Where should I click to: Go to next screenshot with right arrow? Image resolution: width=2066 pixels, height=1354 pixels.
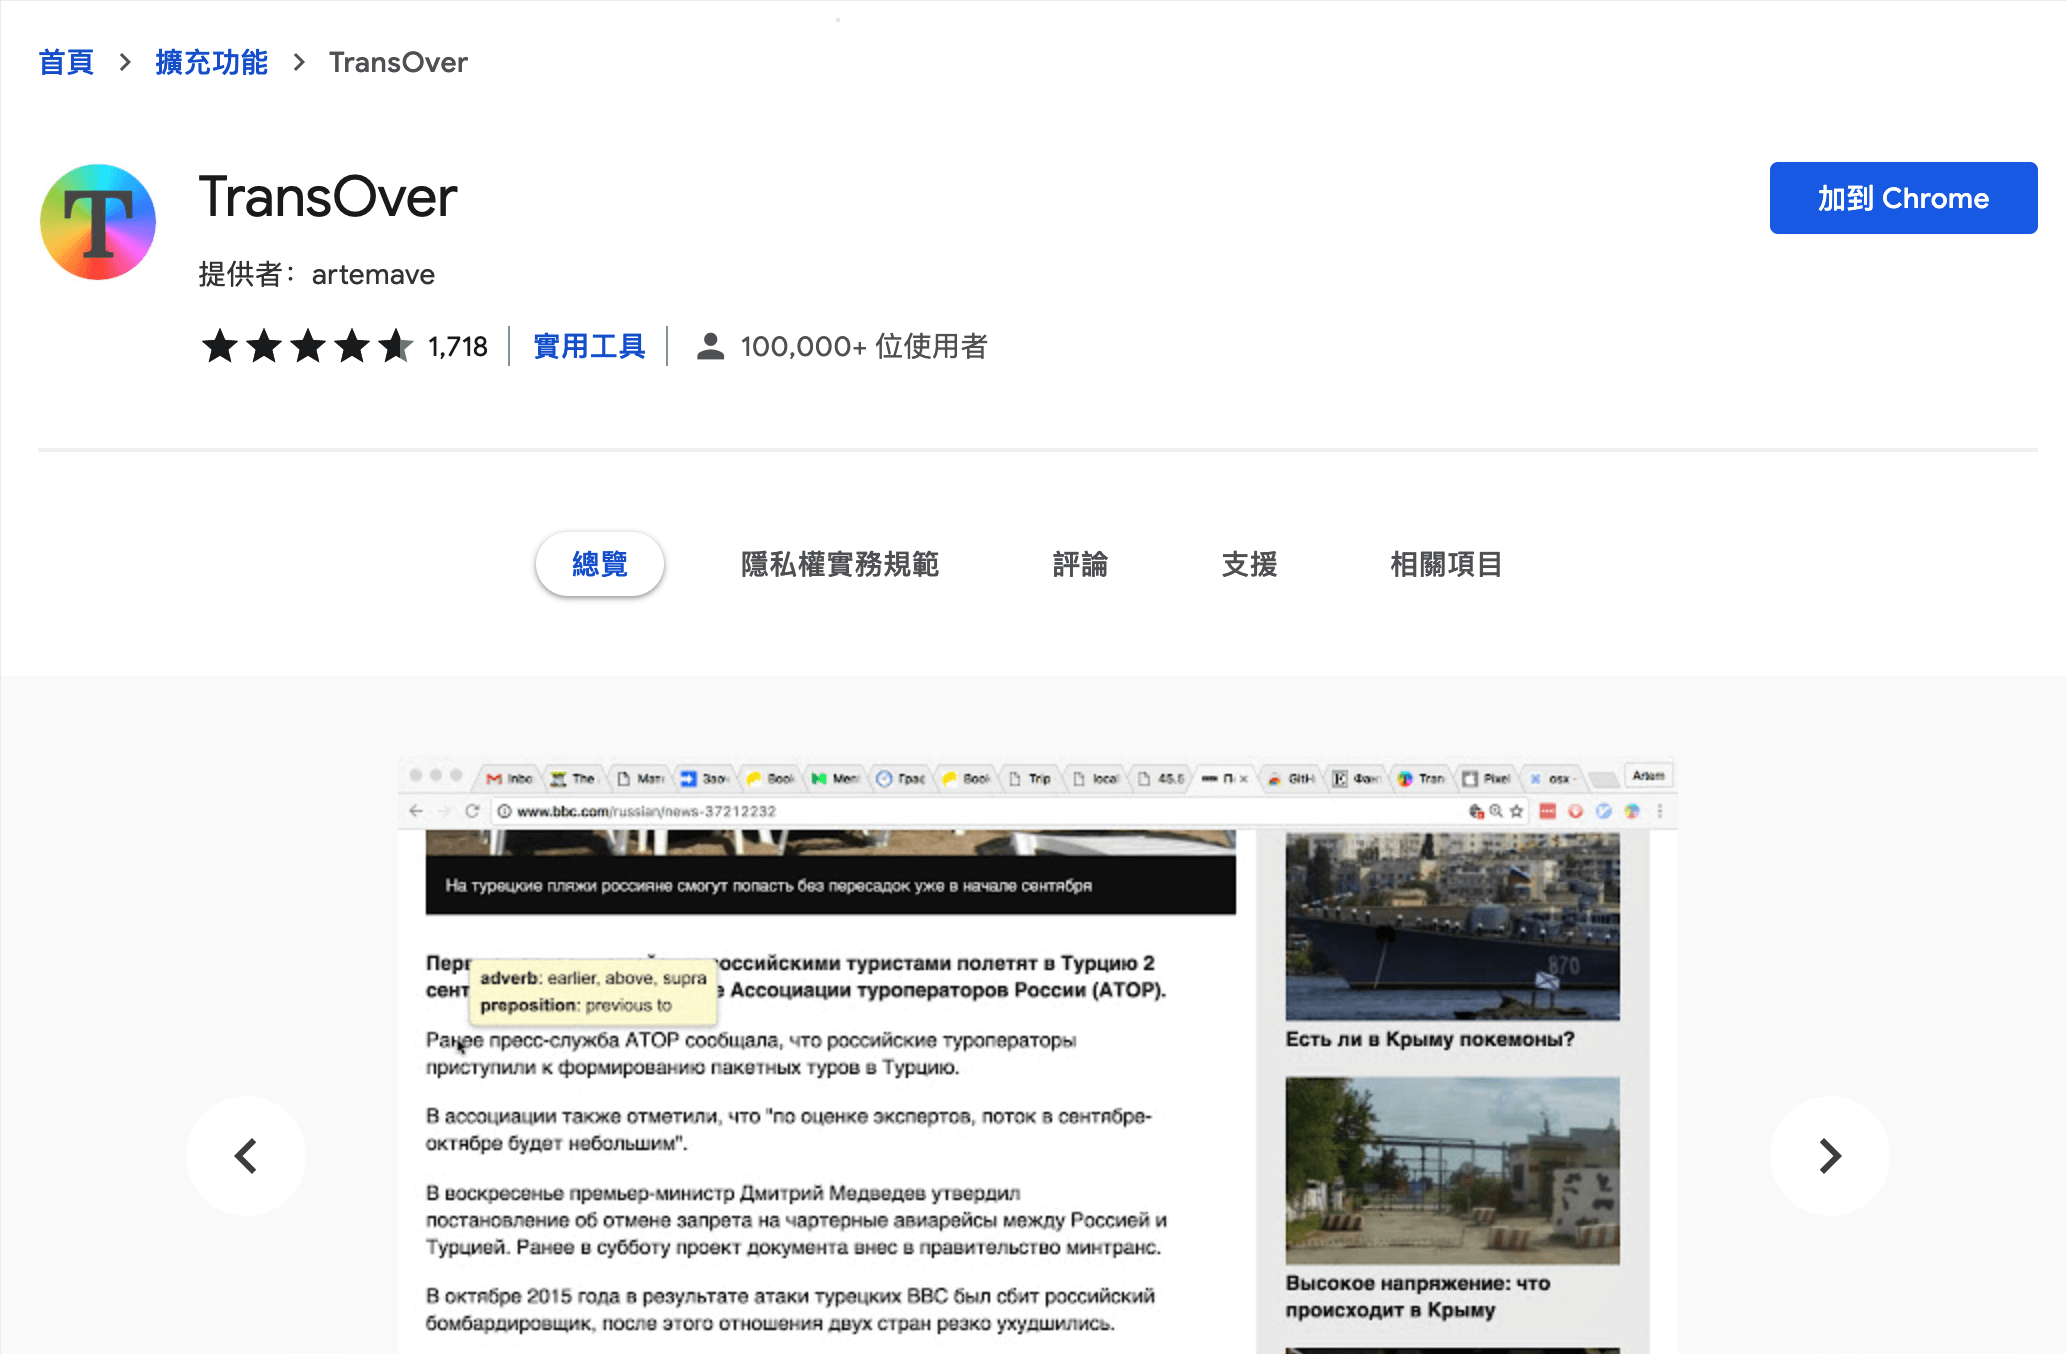[1829, 1156]
